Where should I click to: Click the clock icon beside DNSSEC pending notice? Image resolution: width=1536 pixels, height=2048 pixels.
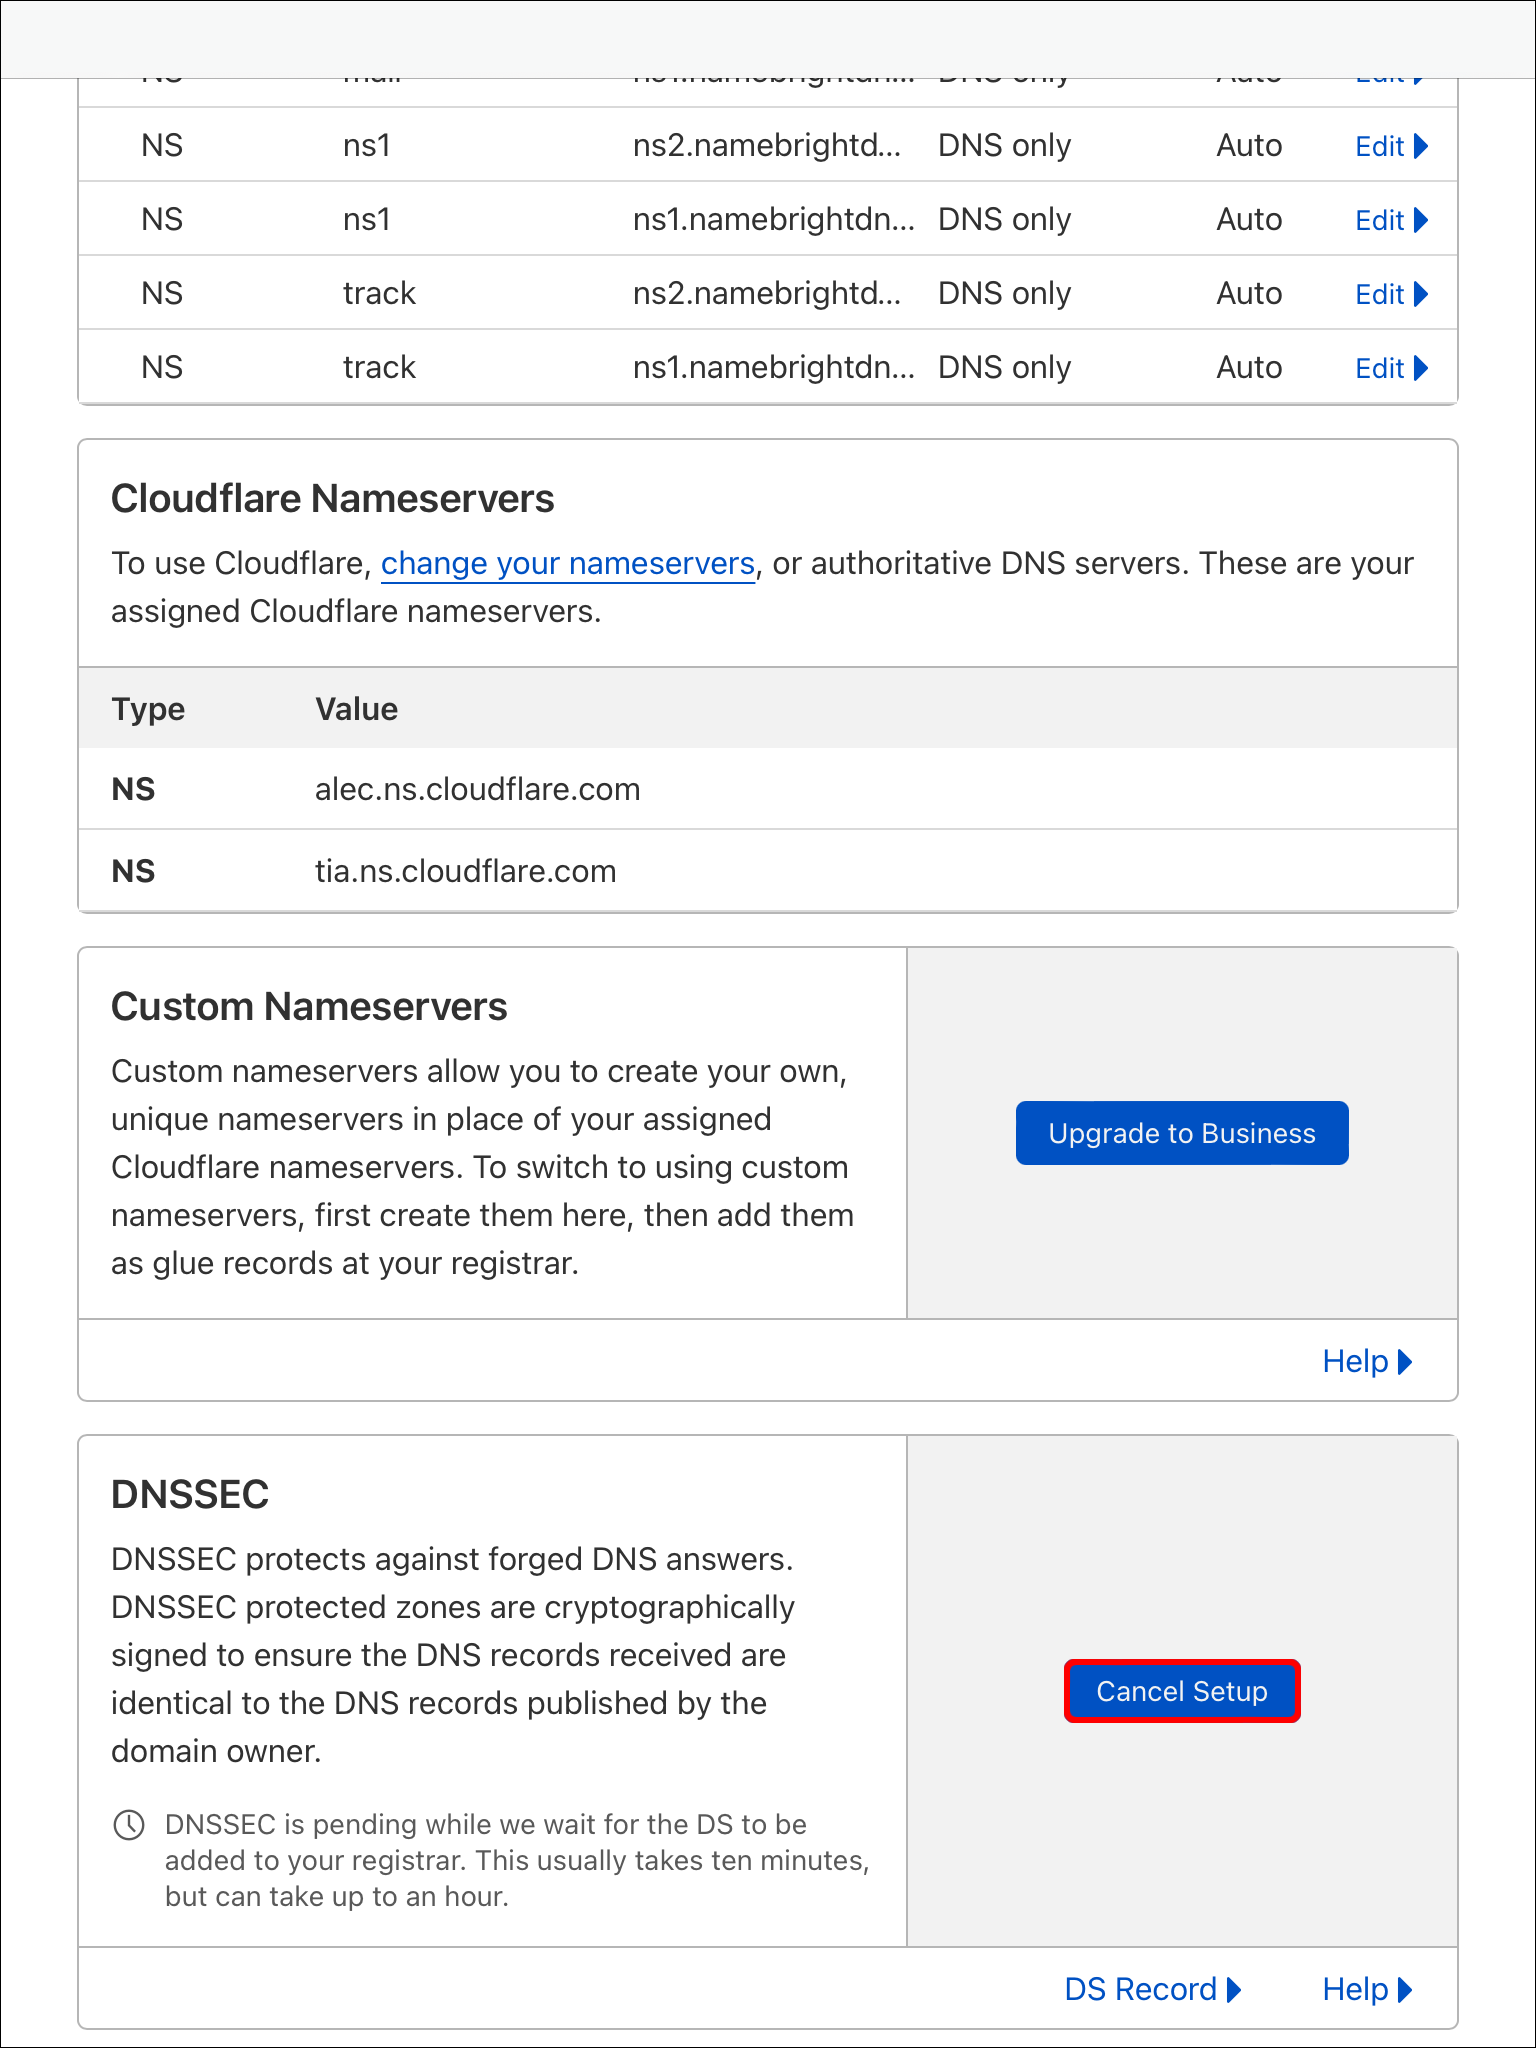[129, 1825]
